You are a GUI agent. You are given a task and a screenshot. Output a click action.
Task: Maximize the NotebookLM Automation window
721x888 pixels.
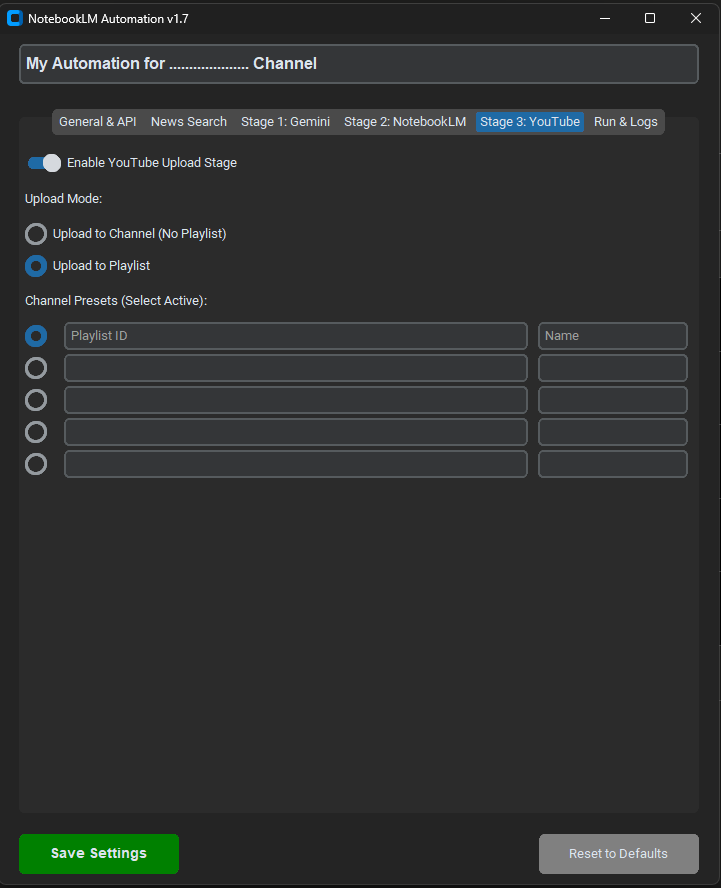pos(650,19)
